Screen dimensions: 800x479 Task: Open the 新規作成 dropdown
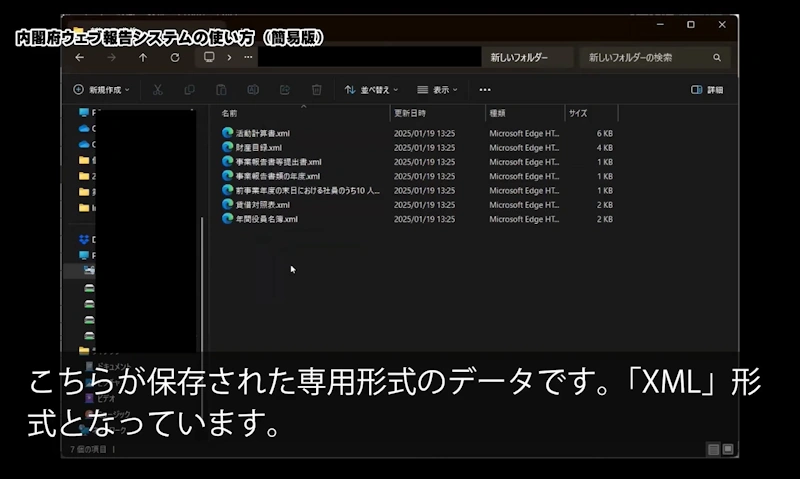102,90
